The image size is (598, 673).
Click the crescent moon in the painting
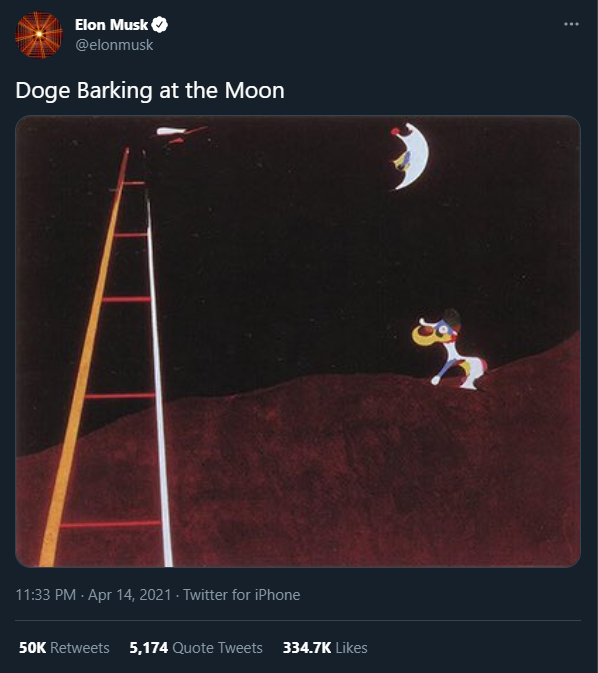coord(410,156)
